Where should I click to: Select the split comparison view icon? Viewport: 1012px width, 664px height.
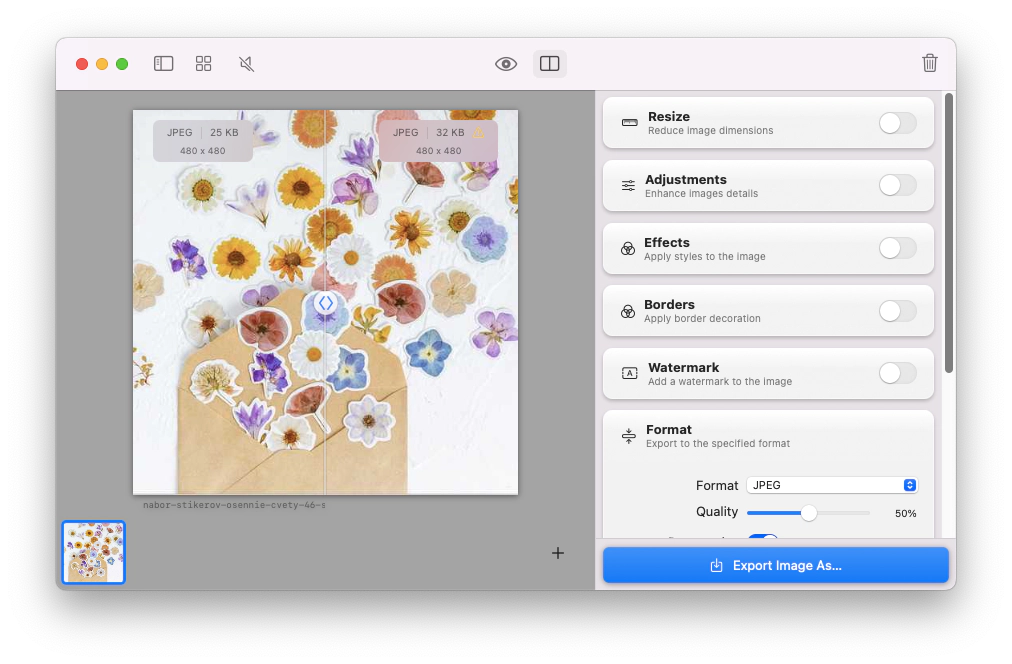[549, 64]
